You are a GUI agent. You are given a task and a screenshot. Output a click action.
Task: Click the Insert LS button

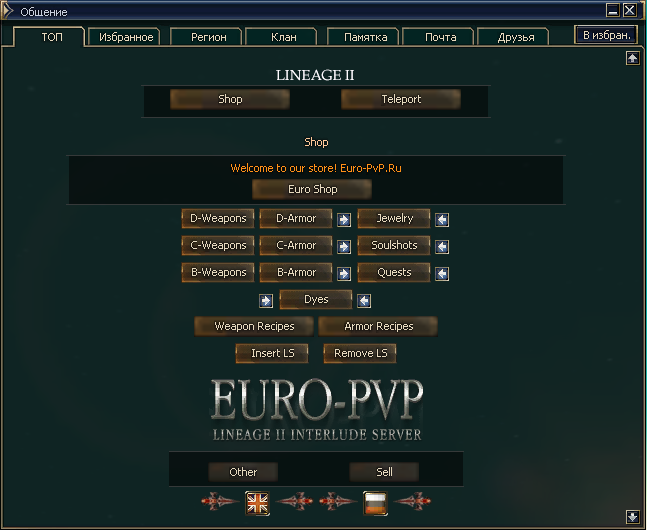[272, 353]
